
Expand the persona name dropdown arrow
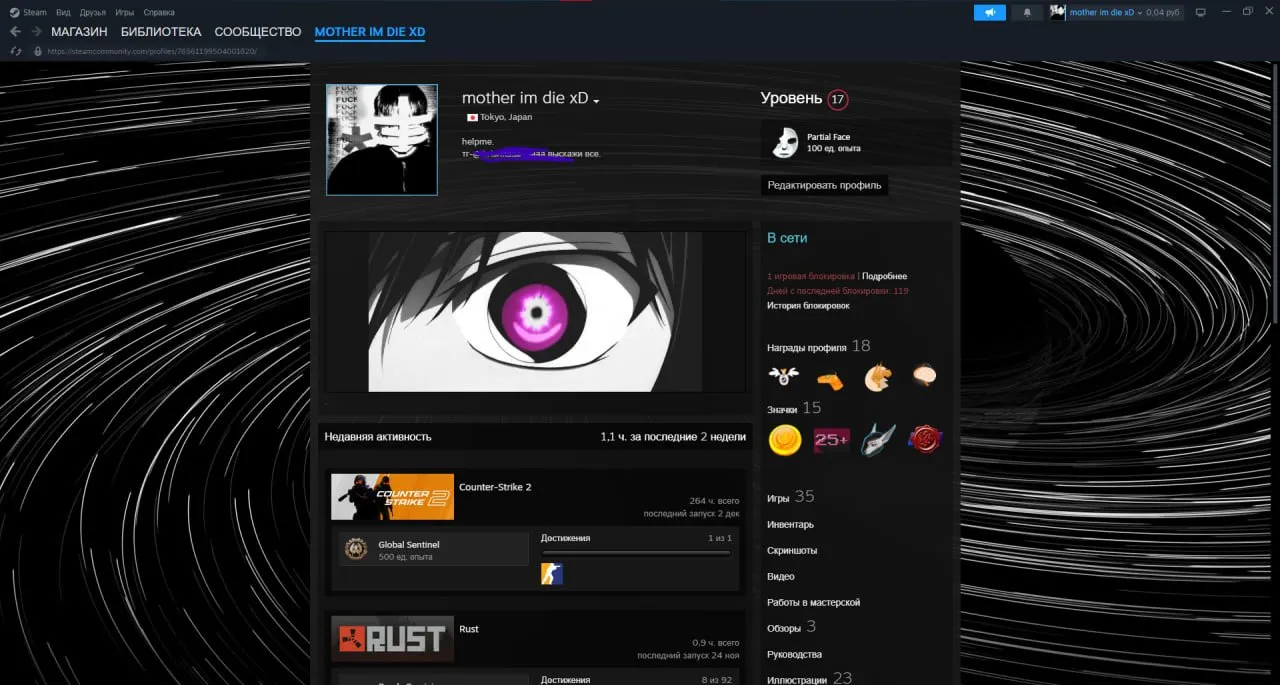click(x=596, y=101)
